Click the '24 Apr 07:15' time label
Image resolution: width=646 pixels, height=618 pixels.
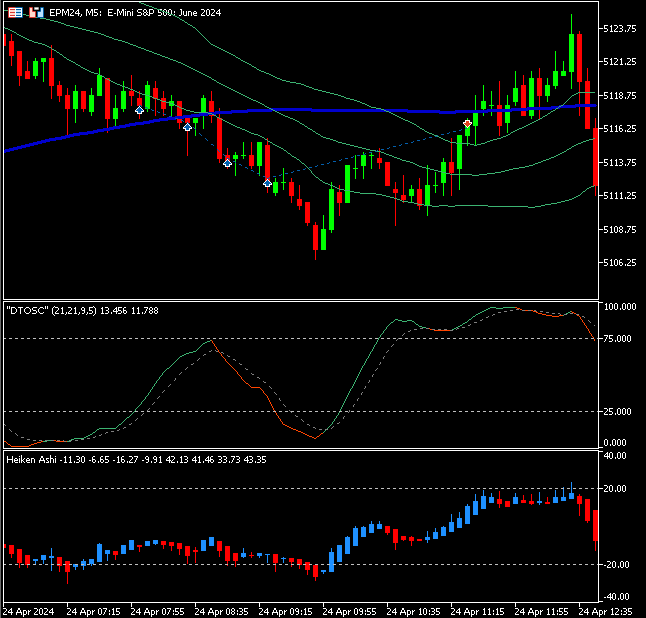94,612
